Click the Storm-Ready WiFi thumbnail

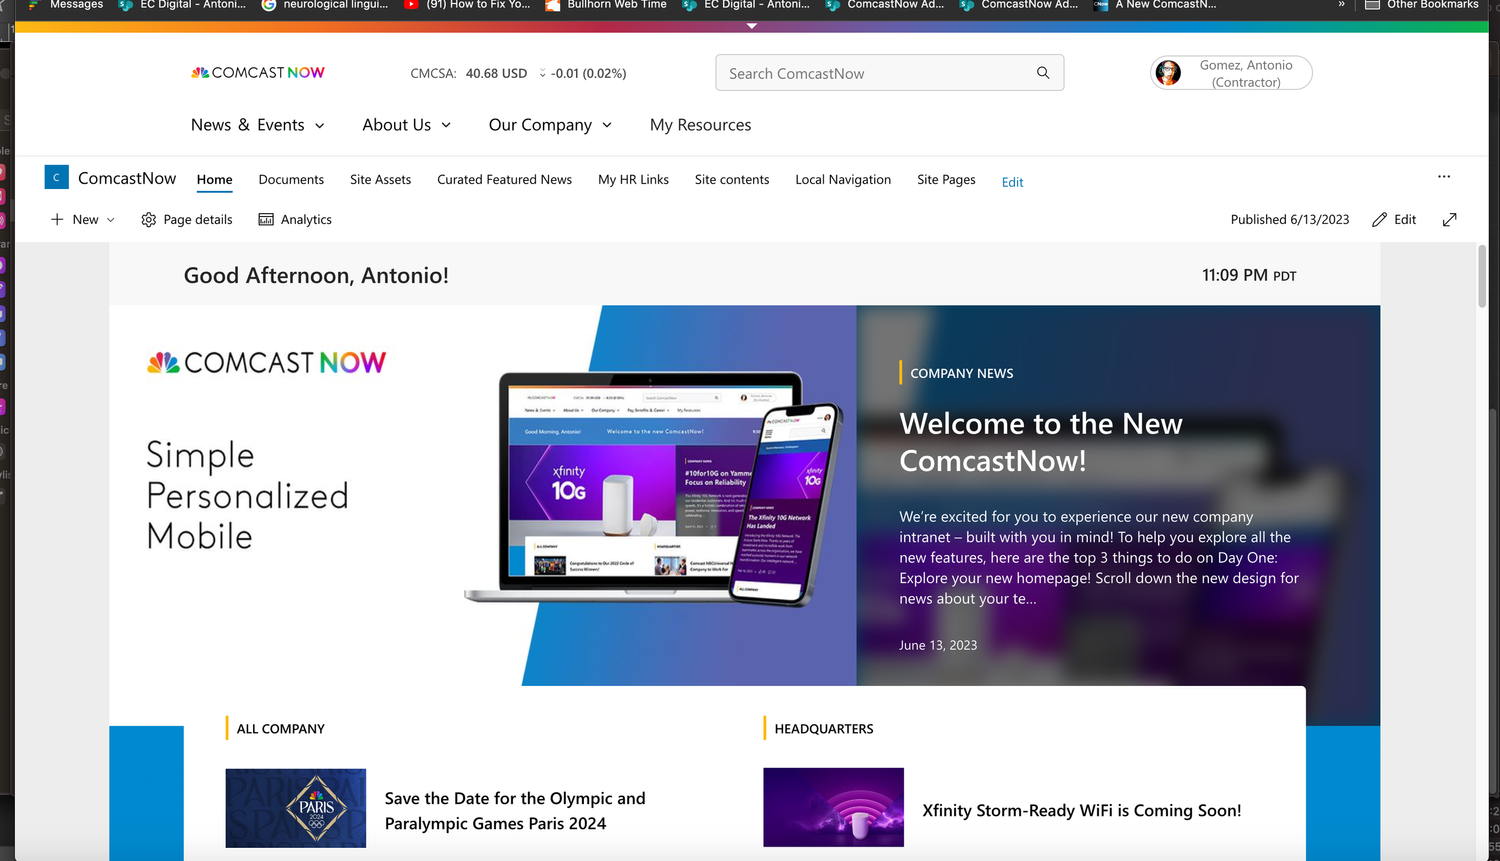coord(833,808)
